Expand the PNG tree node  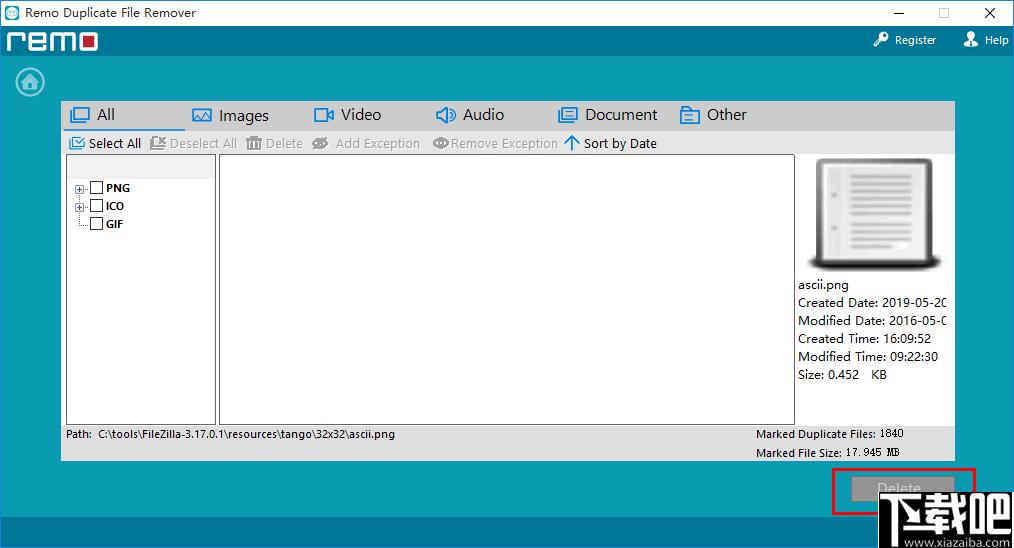click(80, 190)
